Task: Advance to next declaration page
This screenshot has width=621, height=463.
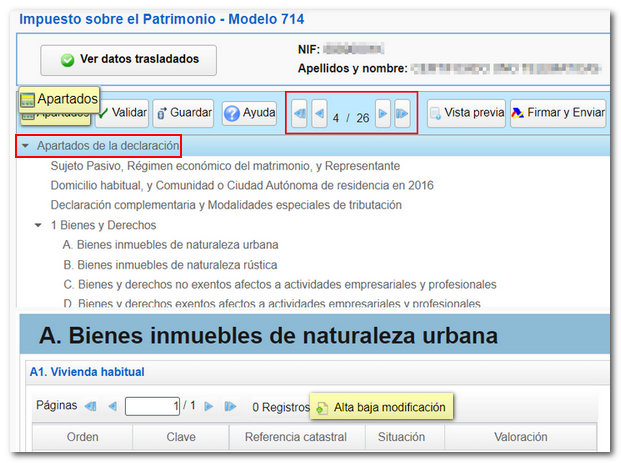Action: (x=382, y=115)
